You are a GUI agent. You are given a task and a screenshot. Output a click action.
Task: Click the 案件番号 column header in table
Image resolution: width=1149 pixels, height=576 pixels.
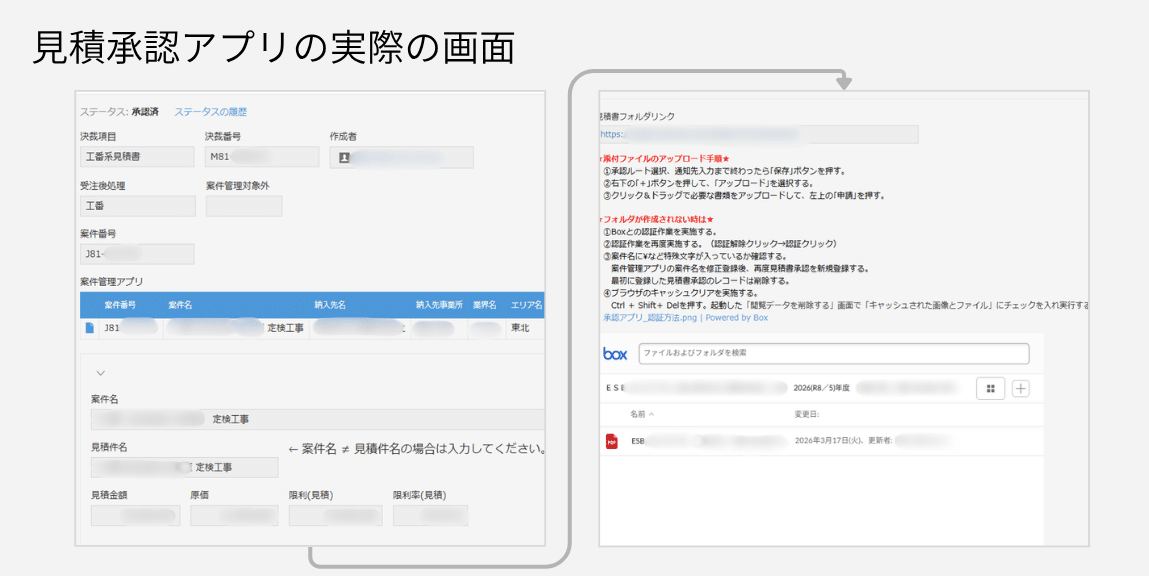pyautogui.click(x=120, y=304)
